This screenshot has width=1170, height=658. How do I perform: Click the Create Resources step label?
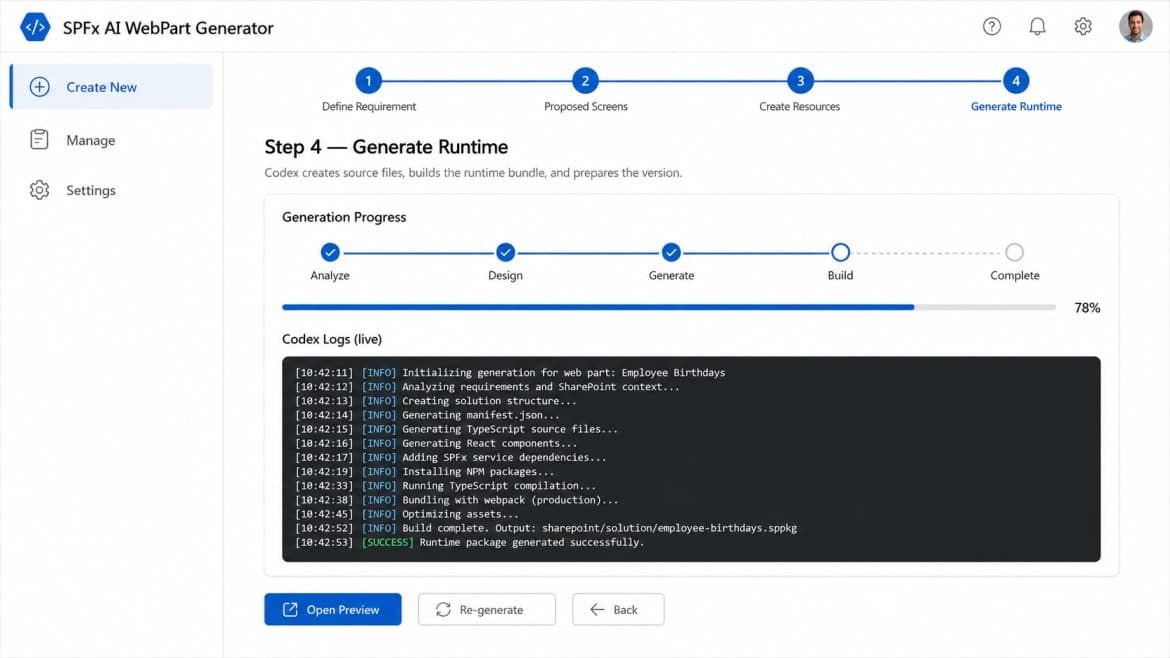[799, 107]
